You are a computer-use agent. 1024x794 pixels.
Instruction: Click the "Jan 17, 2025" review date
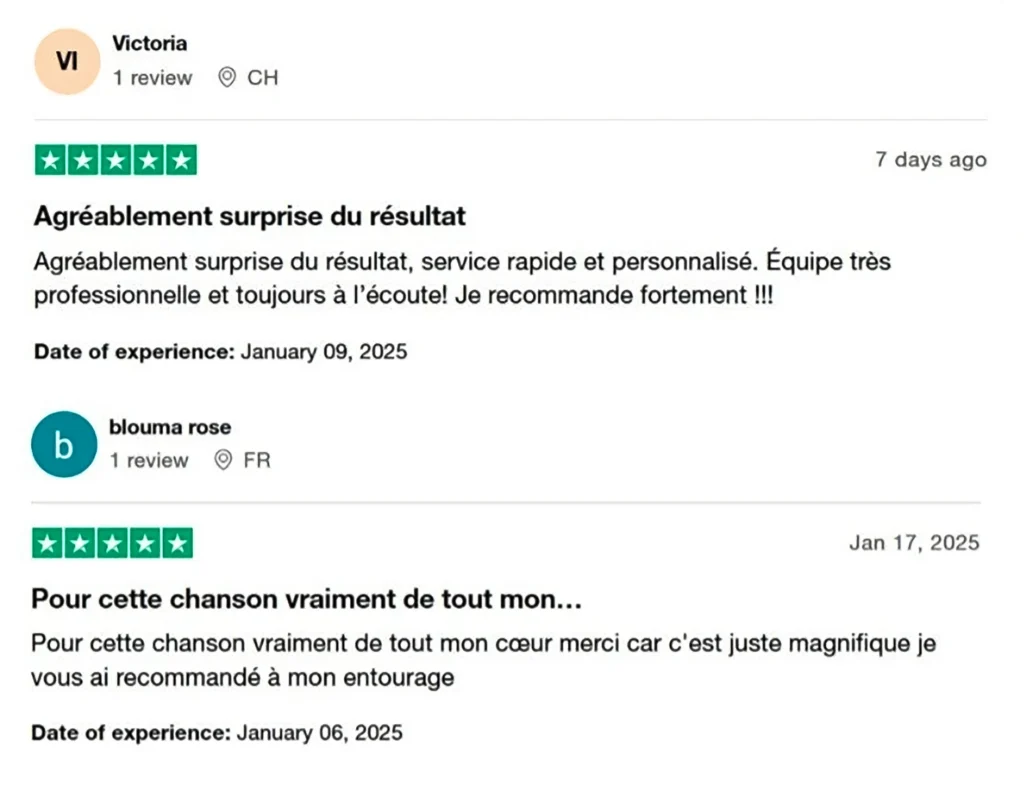click(x=914, y=543)
